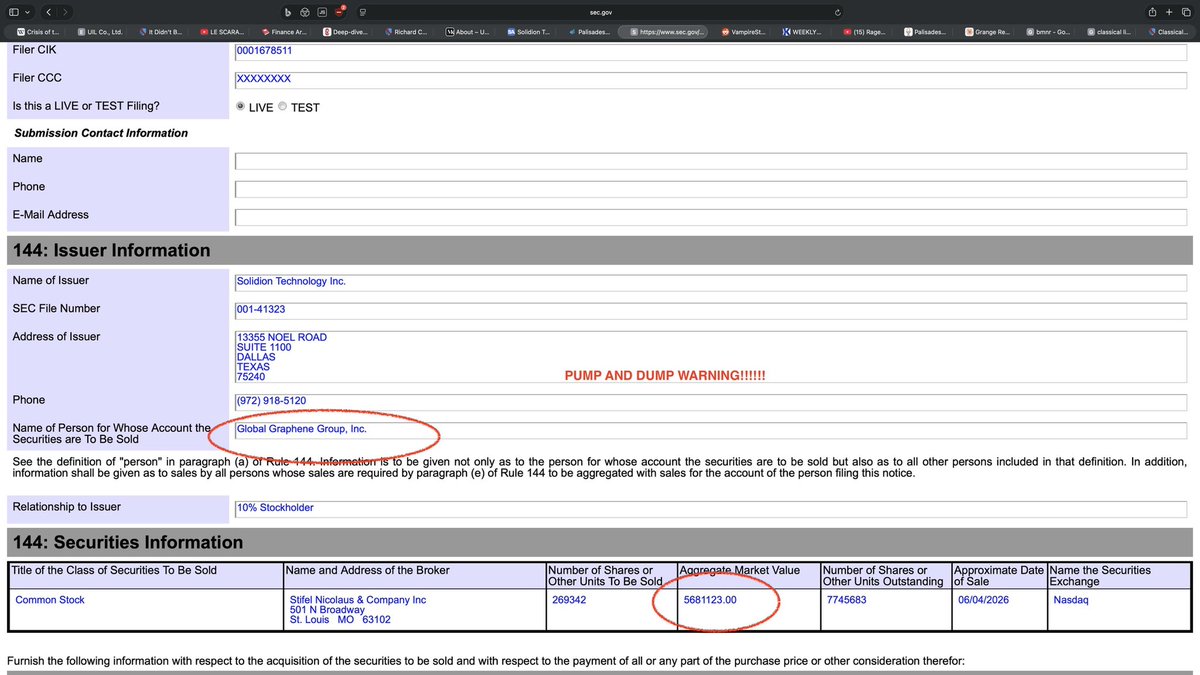Image resolution: width=1200 pixels, height=675 pixels.
Task: Click SEC File Number field '001-41323'
Action: (711, 310)
